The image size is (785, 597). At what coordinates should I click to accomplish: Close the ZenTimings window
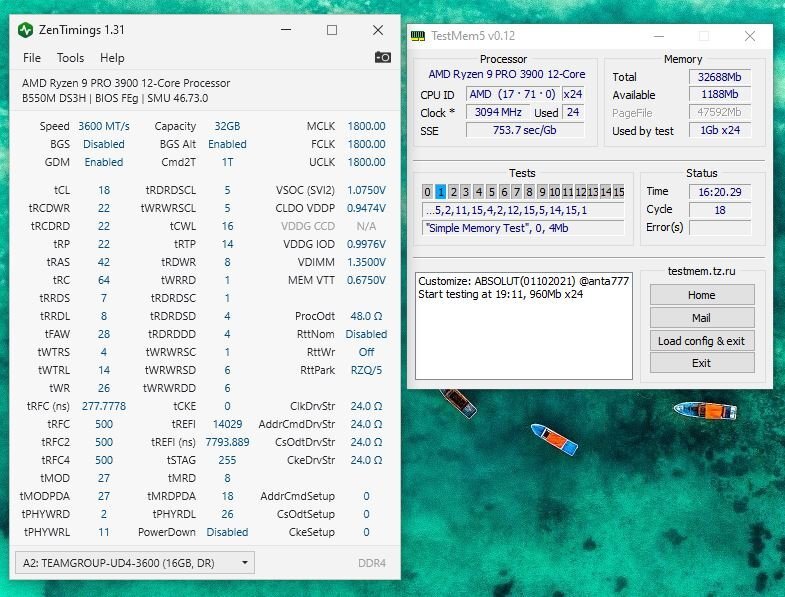[x=378, y=30]
